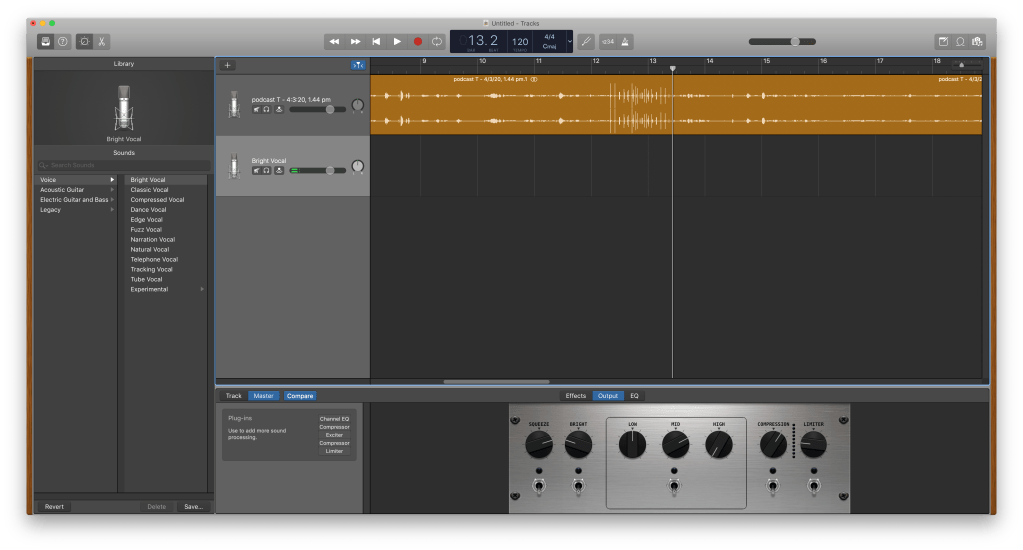Toggle the Cycle loop button

point(437,41)
